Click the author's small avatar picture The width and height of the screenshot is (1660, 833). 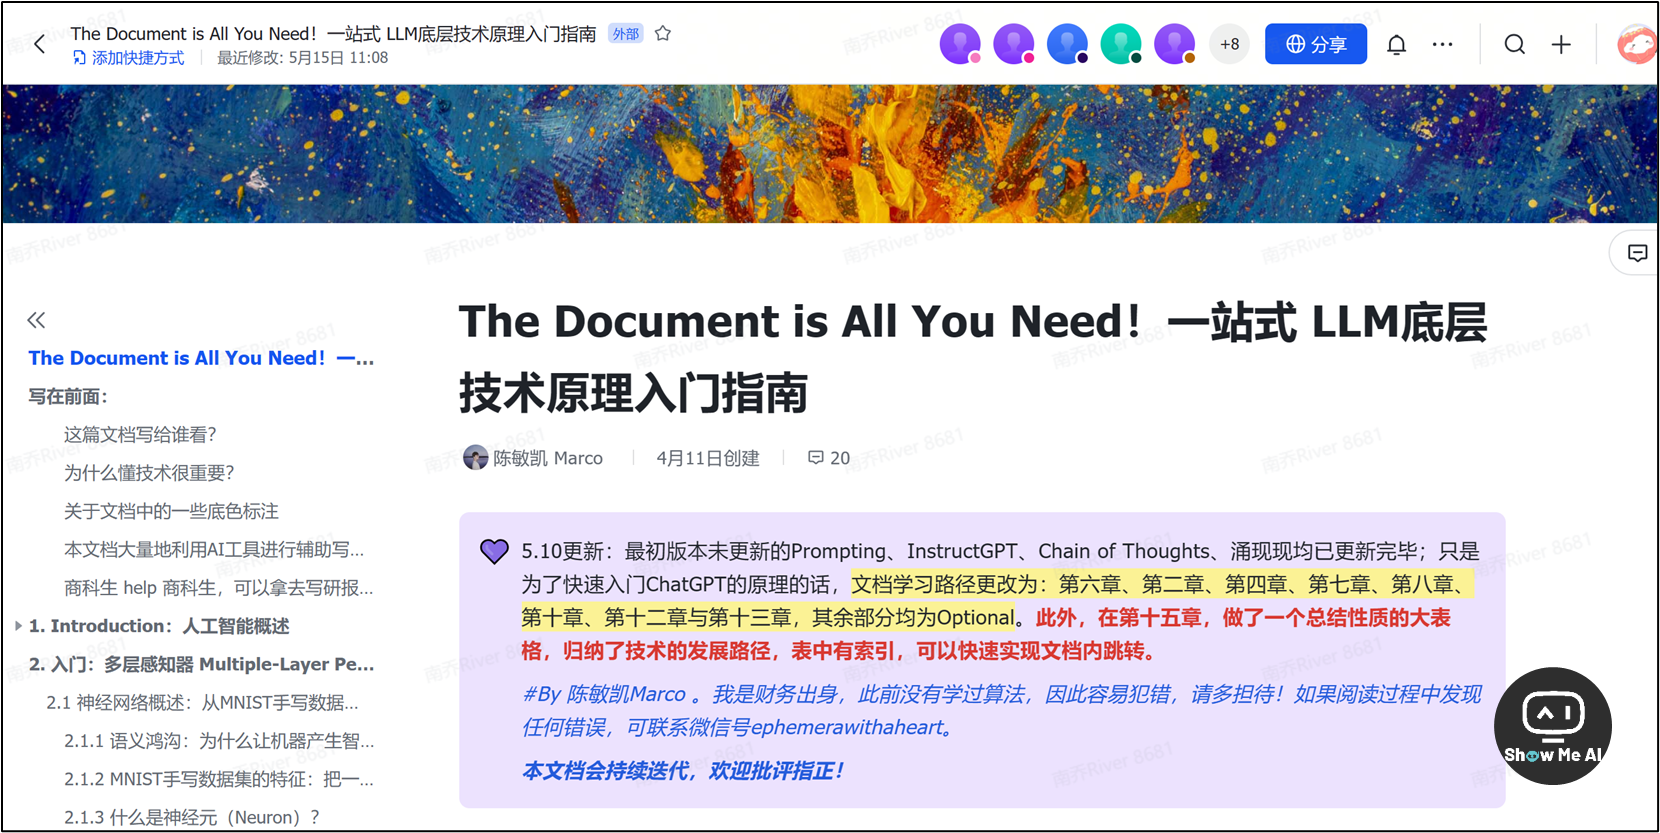pyautogui.click(x=476, y=457)
